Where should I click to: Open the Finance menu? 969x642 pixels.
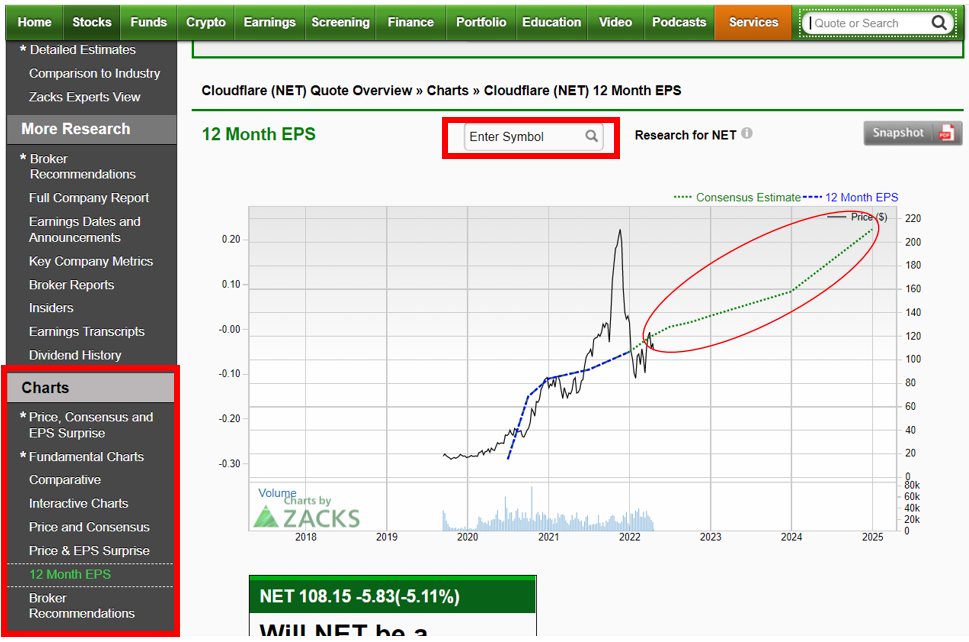click(410, 22)
